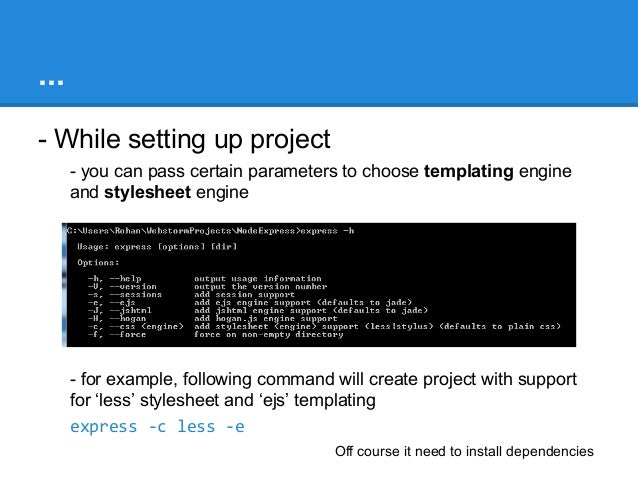Click 'Usage: express [options] [dir]' line
This screenshot has width=638, height=479.
157,247
